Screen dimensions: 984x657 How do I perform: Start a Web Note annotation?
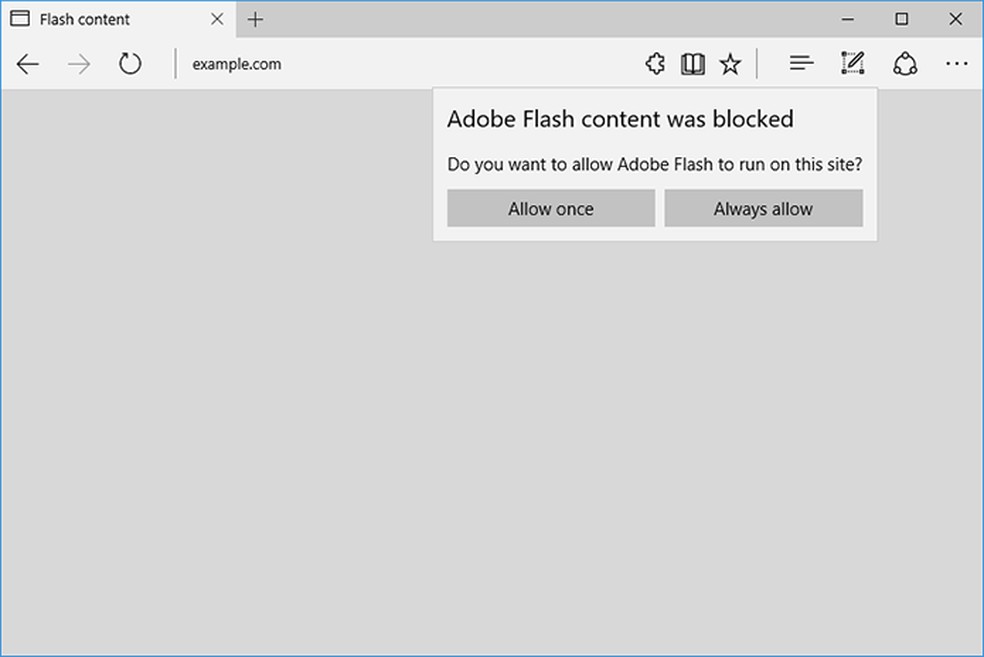[x=851, y=63]
